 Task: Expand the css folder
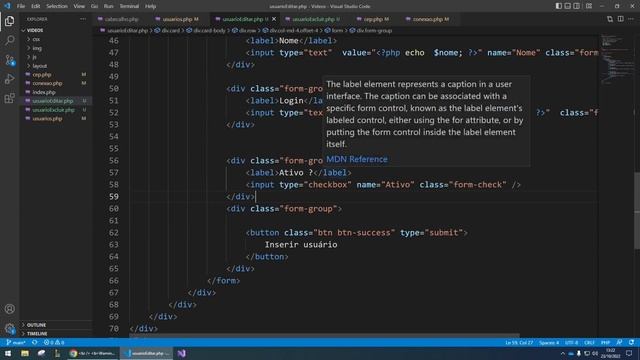coord(36,39)
